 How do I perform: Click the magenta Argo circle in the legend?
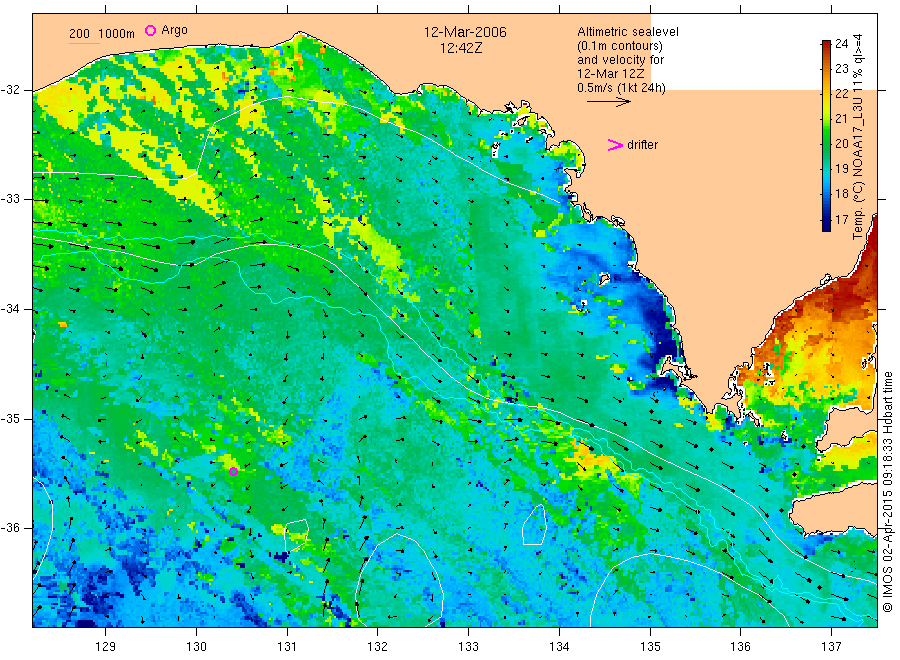coord(150,30)
